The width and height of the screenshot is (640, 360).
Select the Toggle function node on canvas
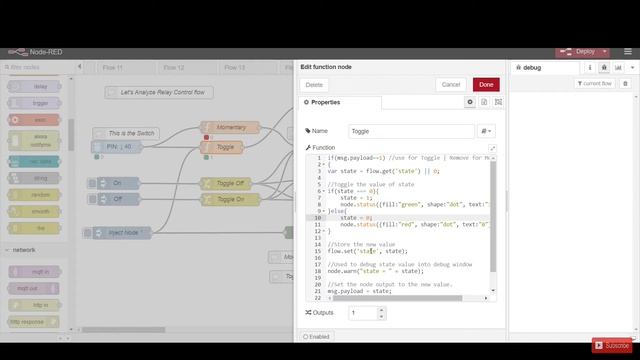222,147
